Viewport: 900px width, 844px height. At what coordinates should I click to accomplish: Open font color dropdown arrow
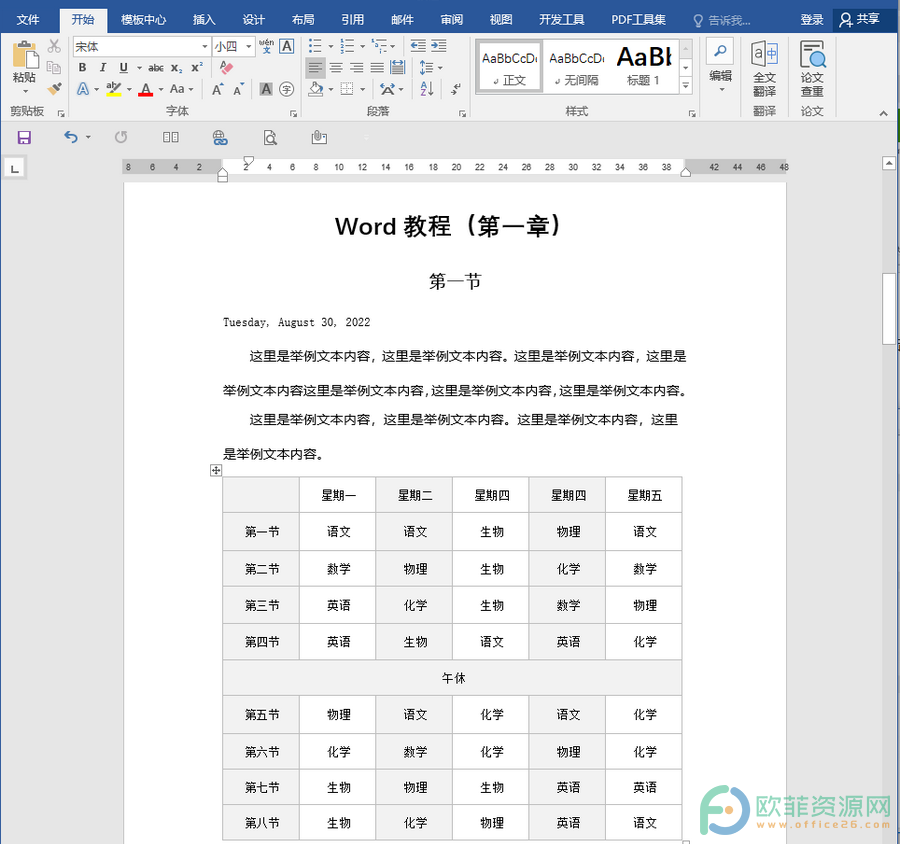point(161,89)
